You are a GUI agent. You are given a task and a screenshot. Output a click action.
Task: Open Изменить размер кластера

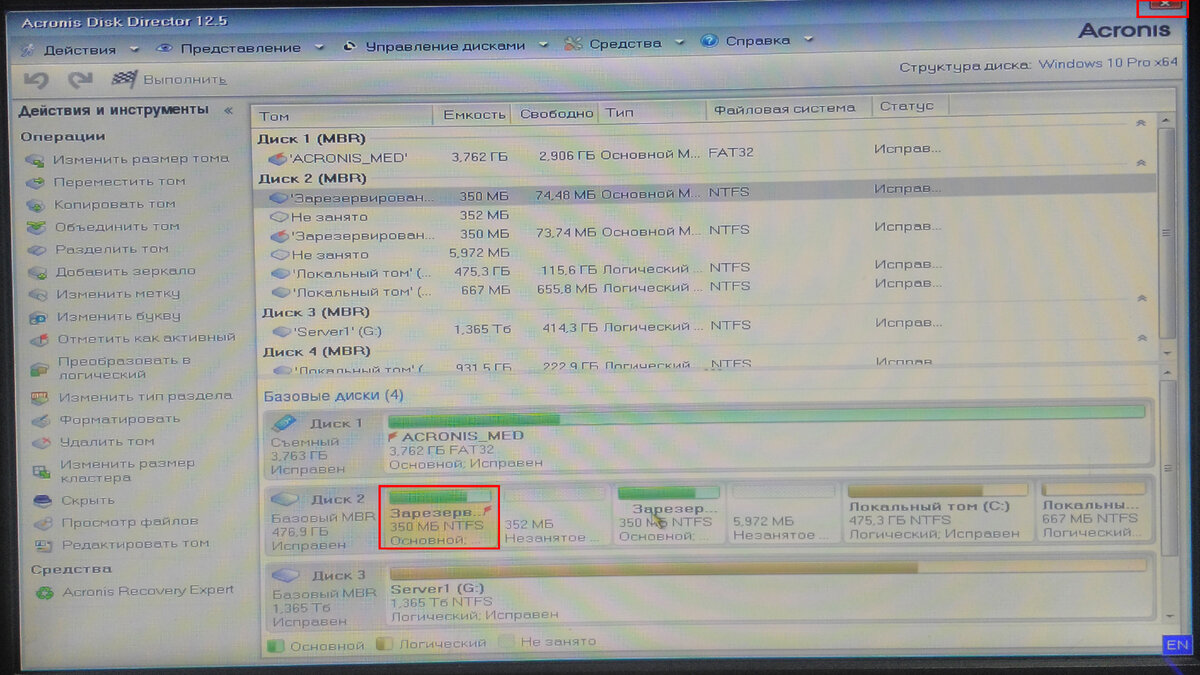112,470
